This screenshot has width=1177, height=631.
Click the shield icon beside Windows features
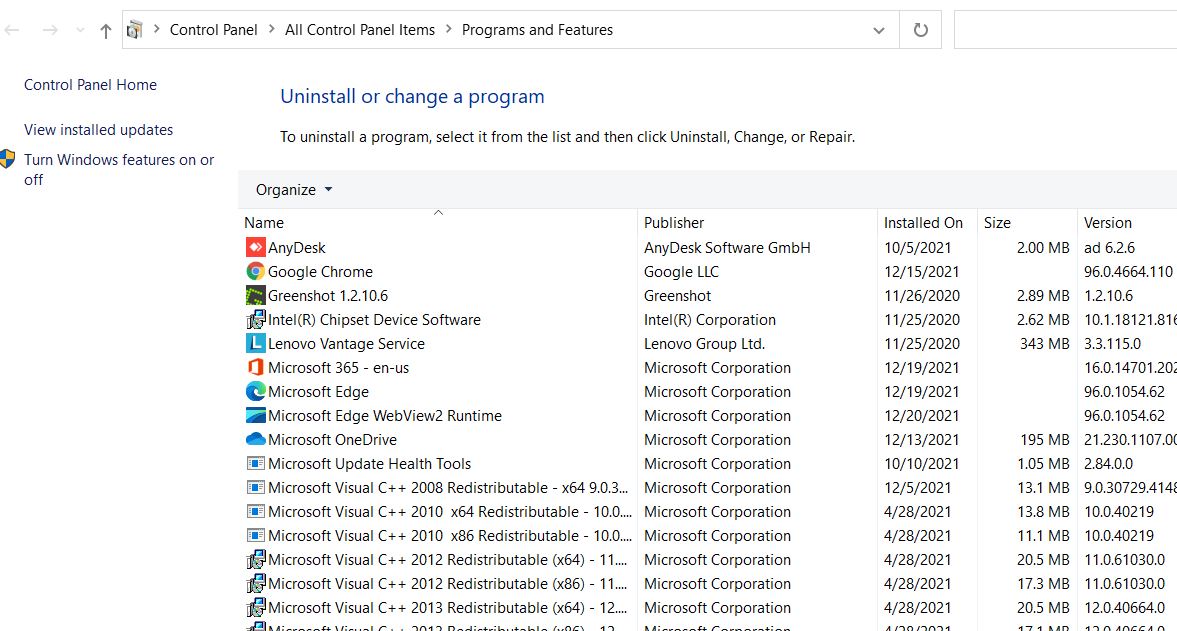pyautogui.click(x=8, y=158)
